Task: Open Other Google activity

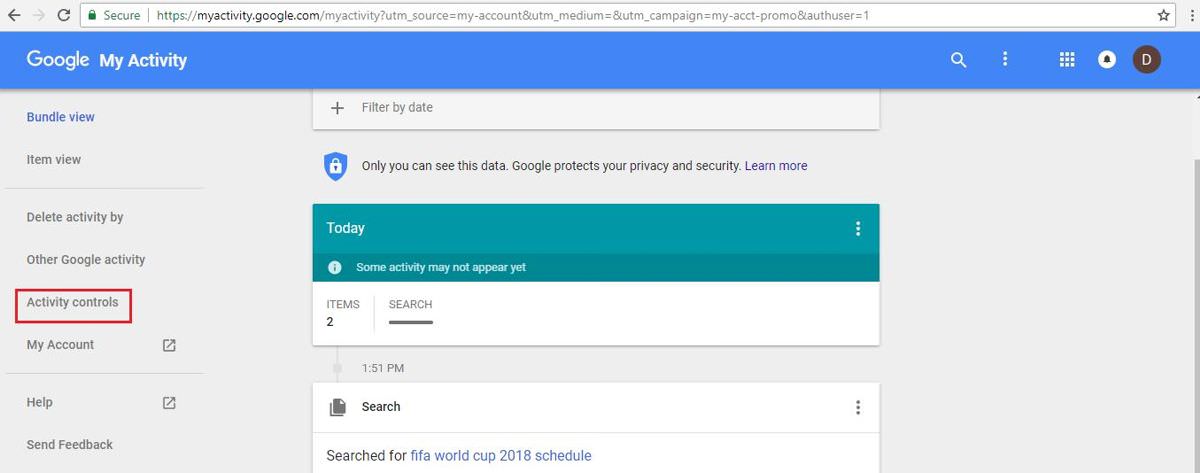Action: click(x=86, y=260)
